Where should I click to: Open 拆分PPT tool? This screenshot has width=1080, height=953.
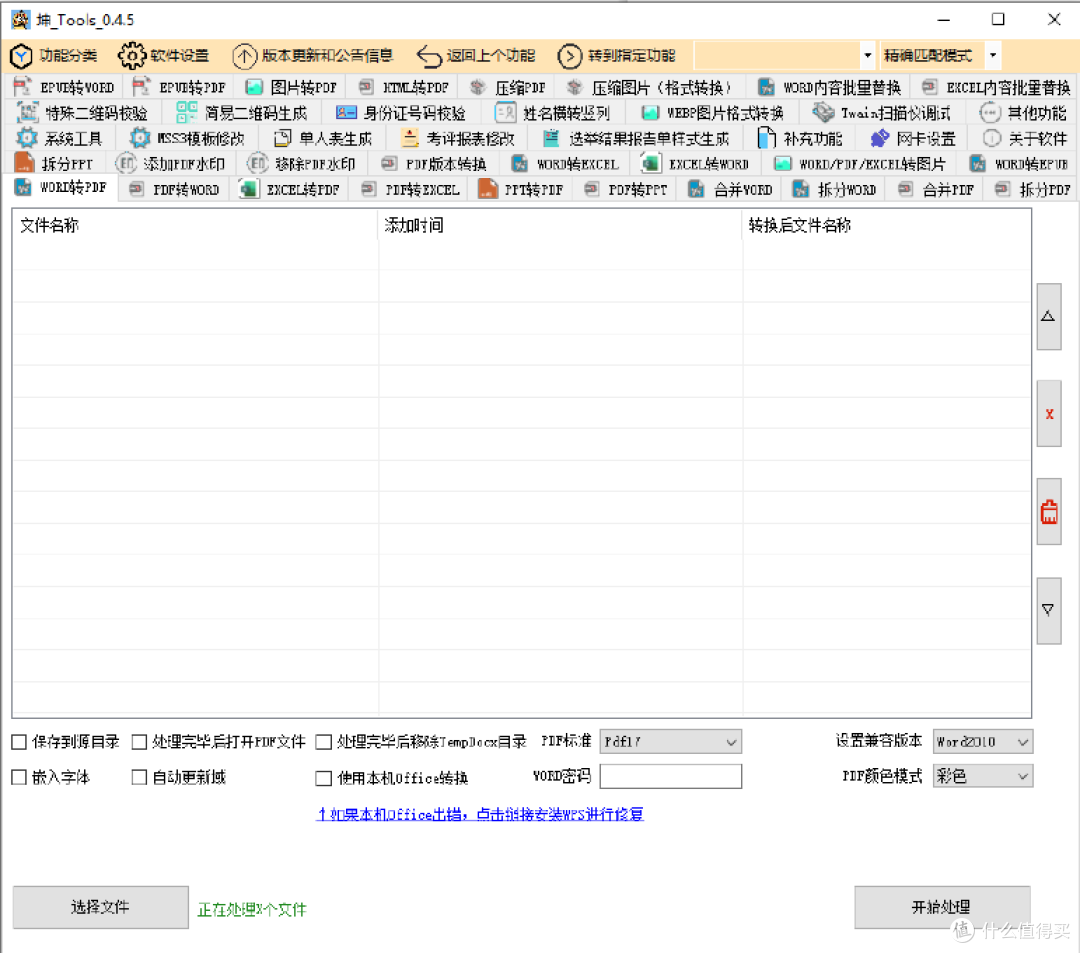point(54,164)
